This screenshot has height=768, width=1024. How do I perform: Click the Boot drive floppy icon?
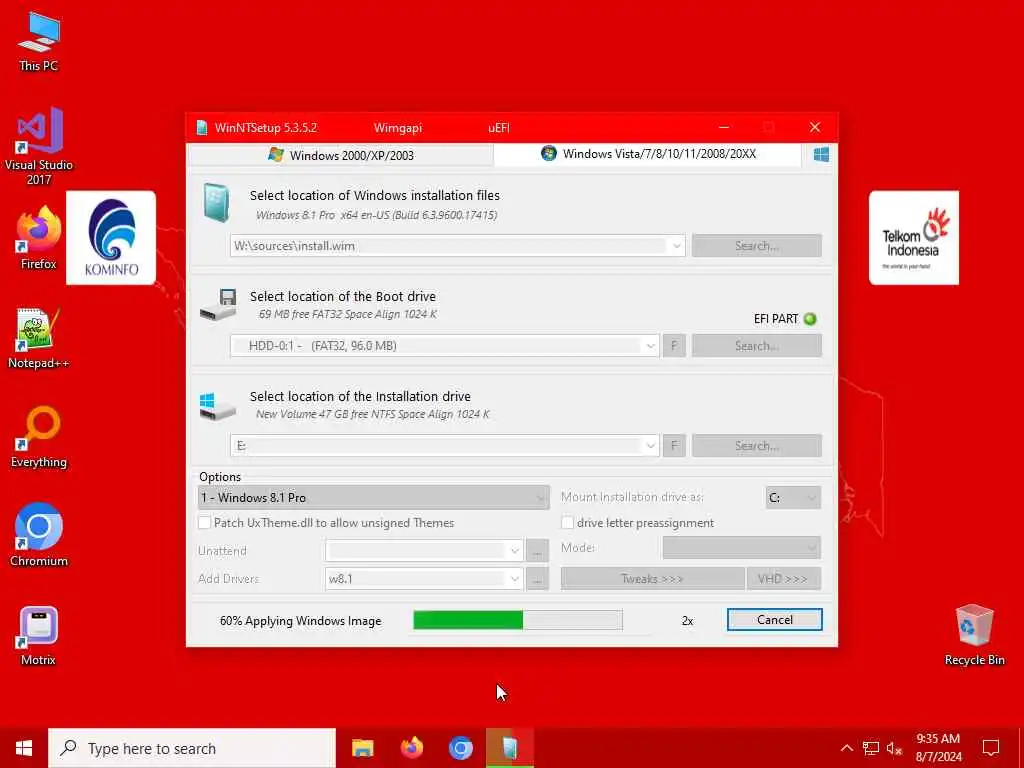pos(218,304)
